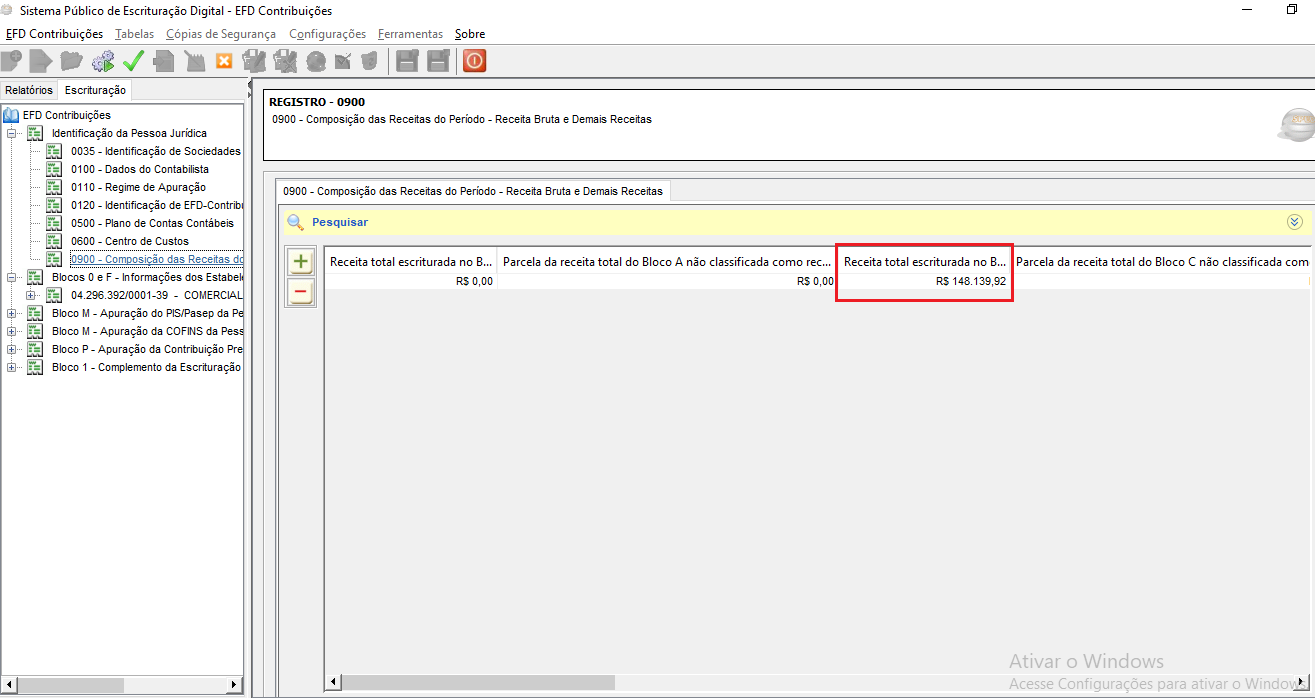Click the orange X toolbar icon

(224, 61)
